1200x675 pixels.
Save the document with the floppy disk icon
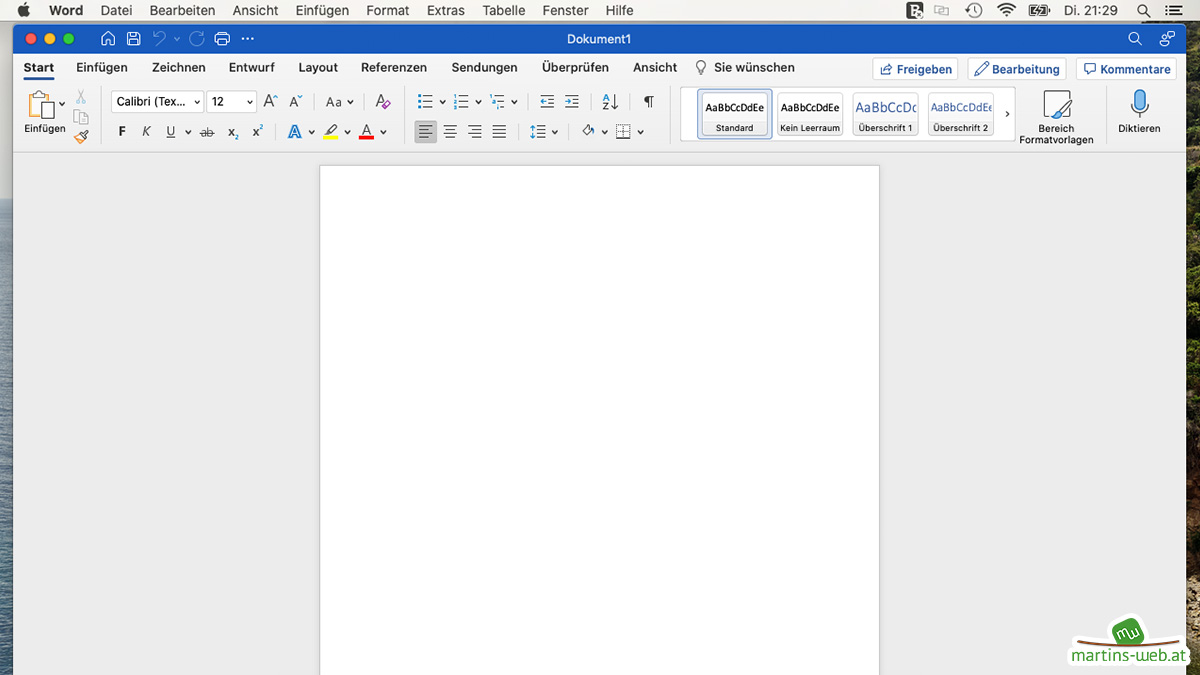coord(133,39)
